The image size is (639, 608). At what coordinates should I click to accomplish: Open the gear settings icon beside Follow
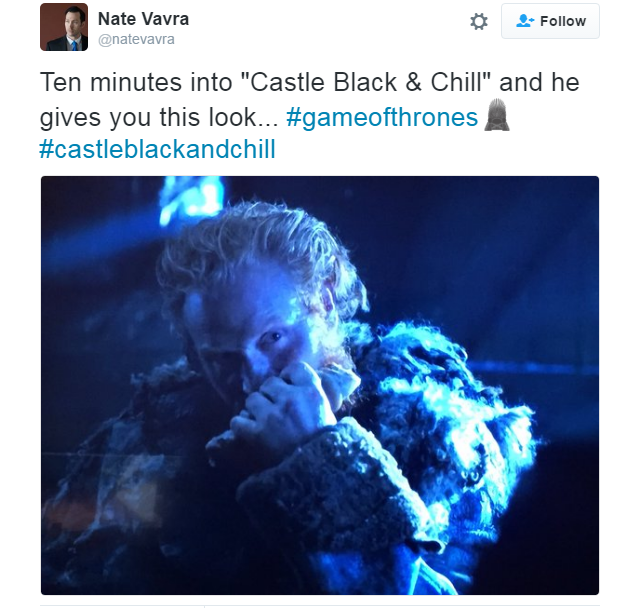point(479,22)
